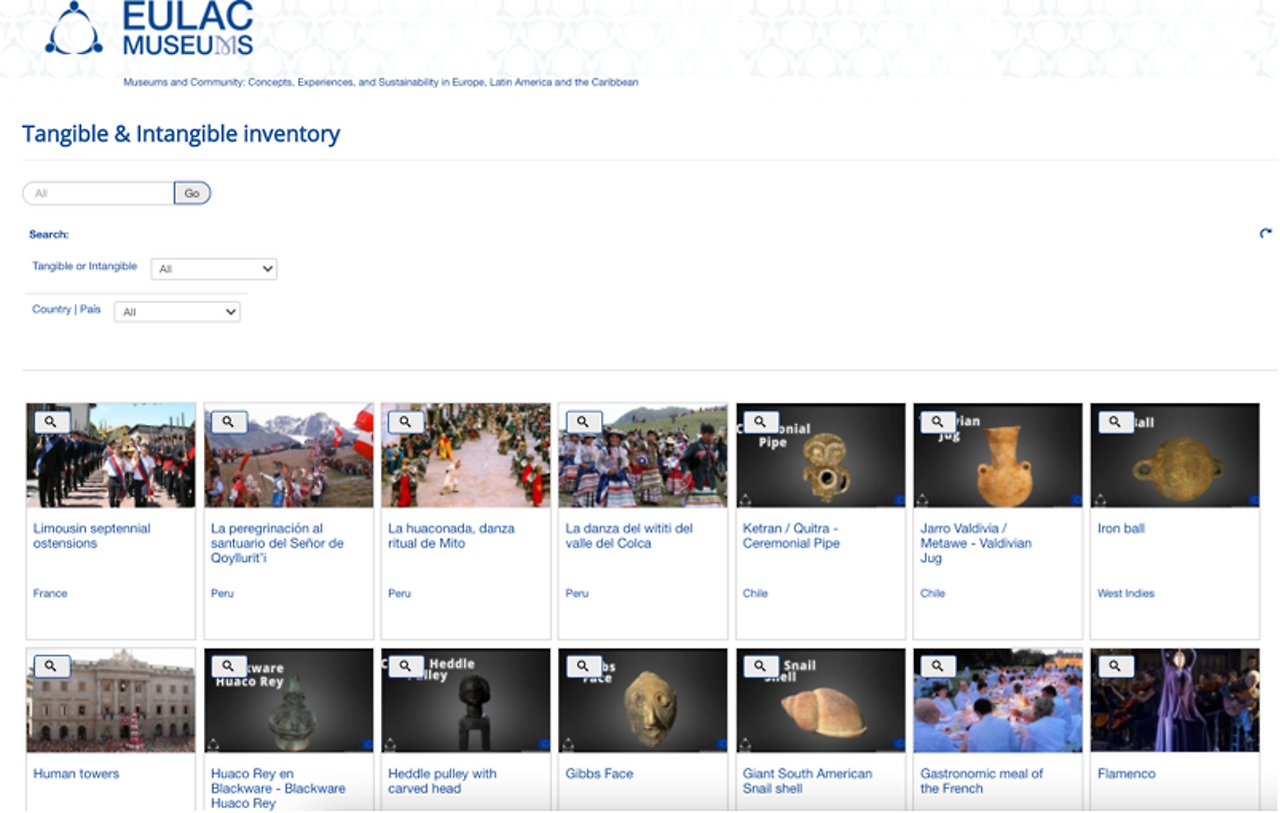This screenshot has width=1280, height=813.
Task: Click the Snail shell thumbnail image
Action: tap(821, 700)
